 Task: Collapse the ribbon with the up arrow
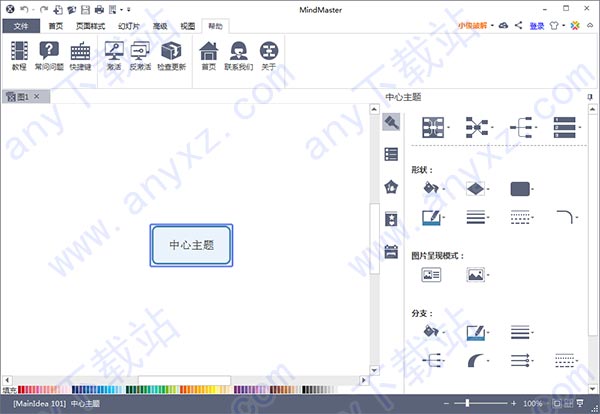pyautogui.click(x=590, y=25)
